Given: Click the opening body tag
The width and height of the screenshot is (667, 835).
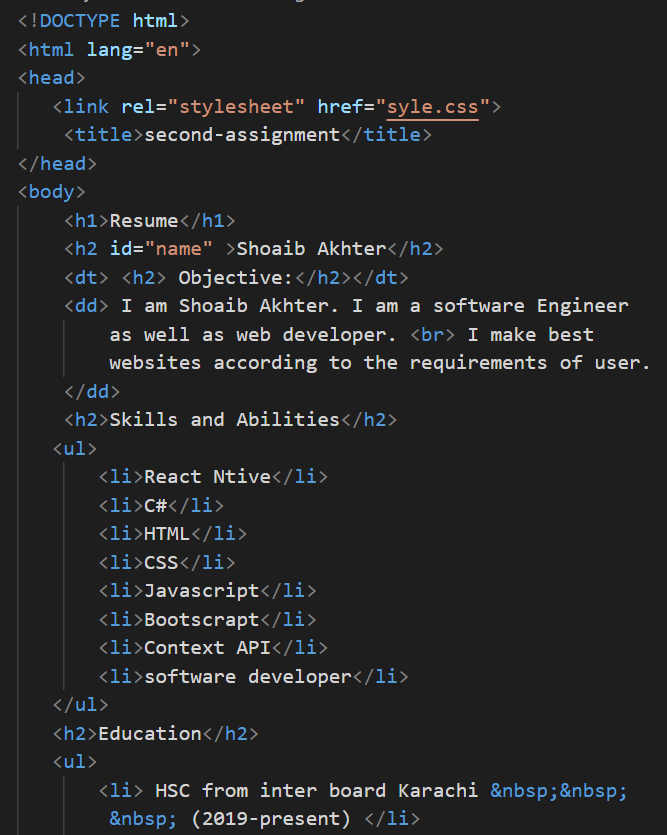Looking at the screenshot, I should [52, 192].
